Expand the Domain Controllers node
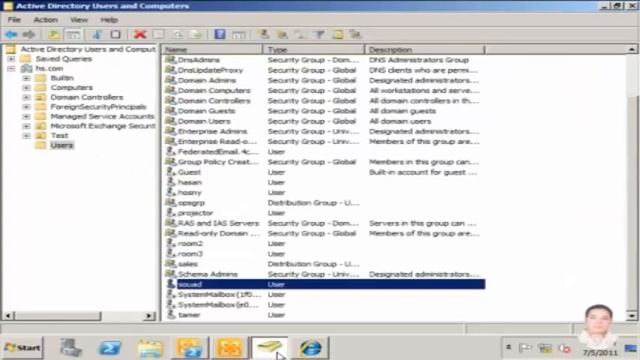This screenshot has height=360, width=640. 27,97
